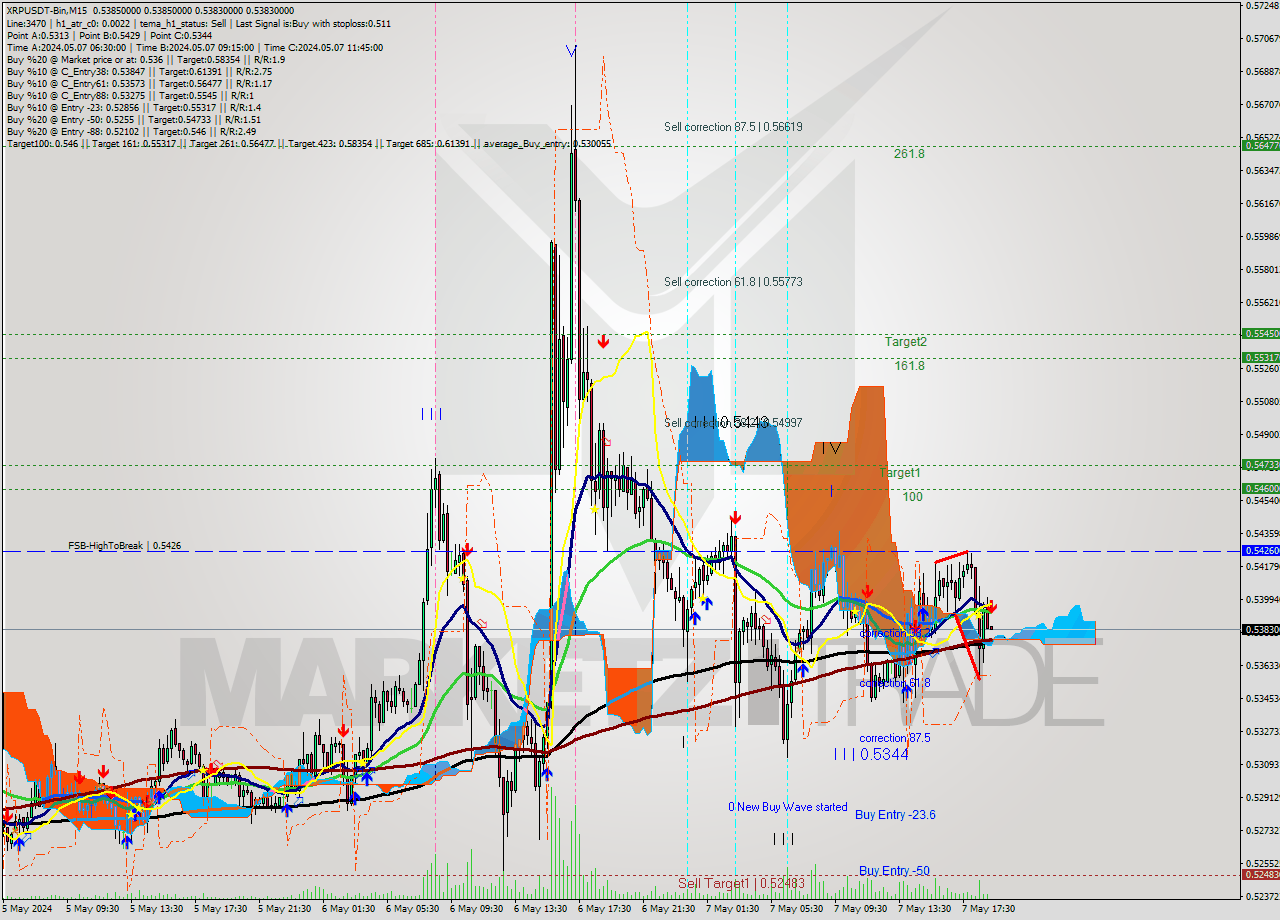This screenshot has height=920, width=1280.
Task: Click the 0.5309 price scale label
Action: coord(1262,765)
